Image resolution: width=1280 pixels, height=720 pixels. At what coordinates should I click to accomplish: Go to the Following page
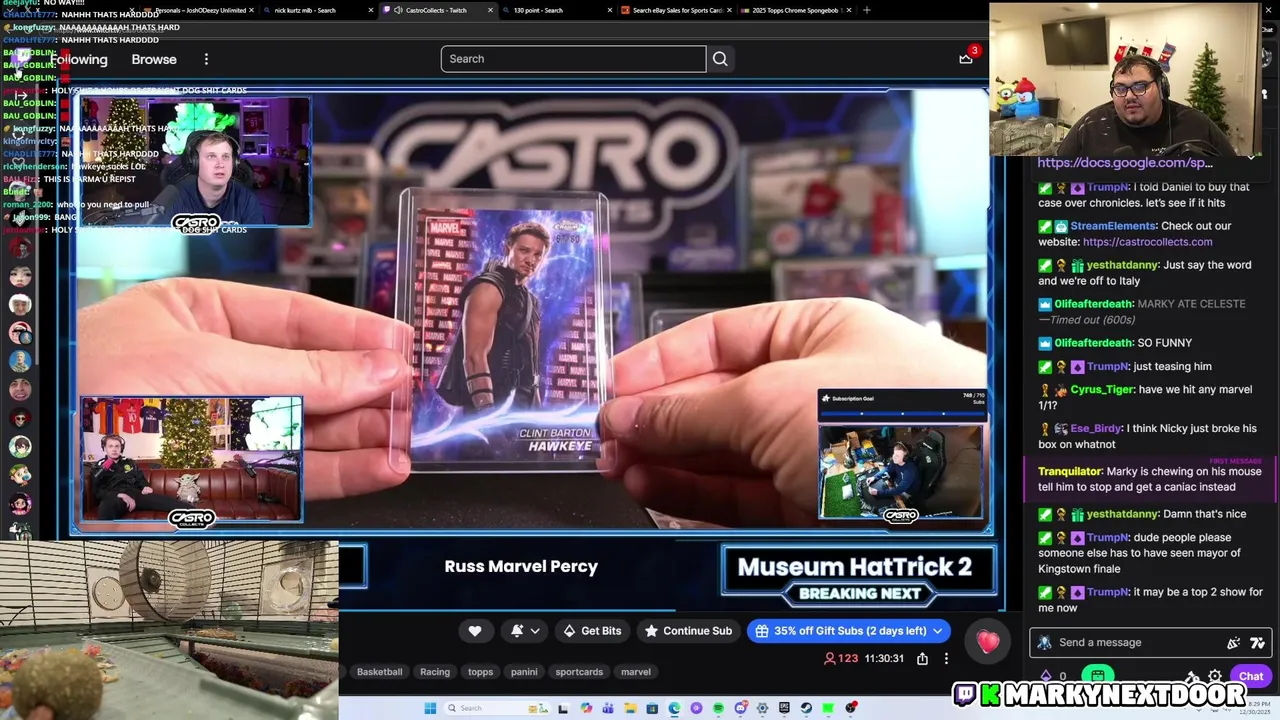79,59
